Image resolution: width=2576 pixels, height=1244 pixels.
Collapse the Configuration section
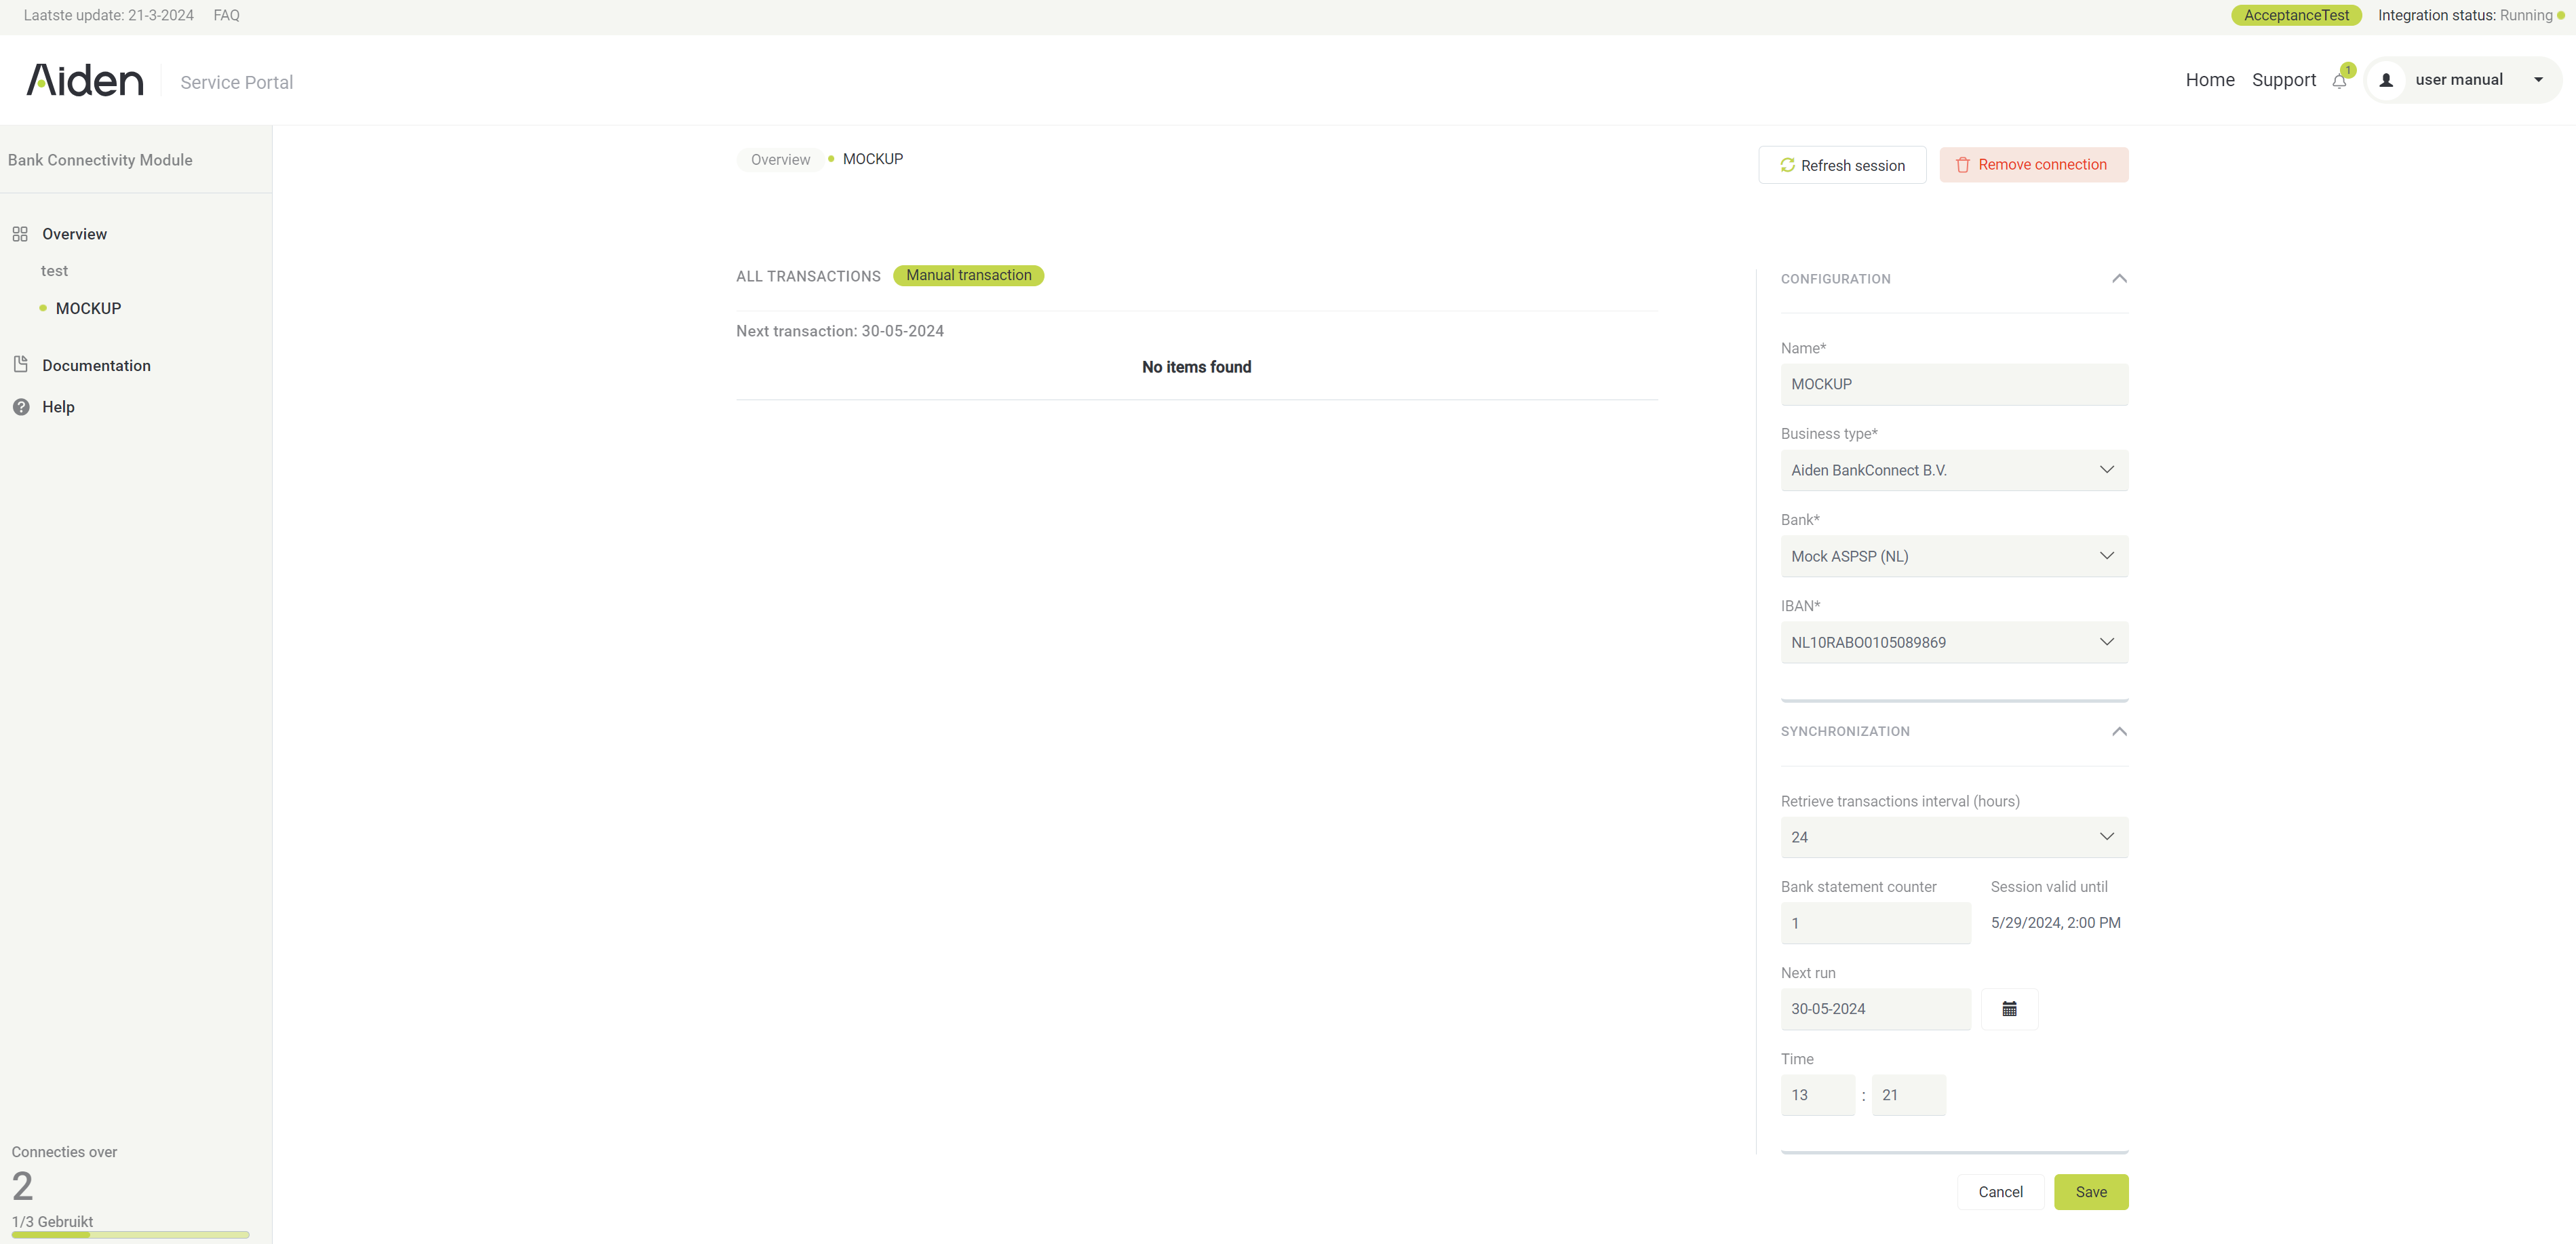pyautogui.click(x=2119, y=279)
